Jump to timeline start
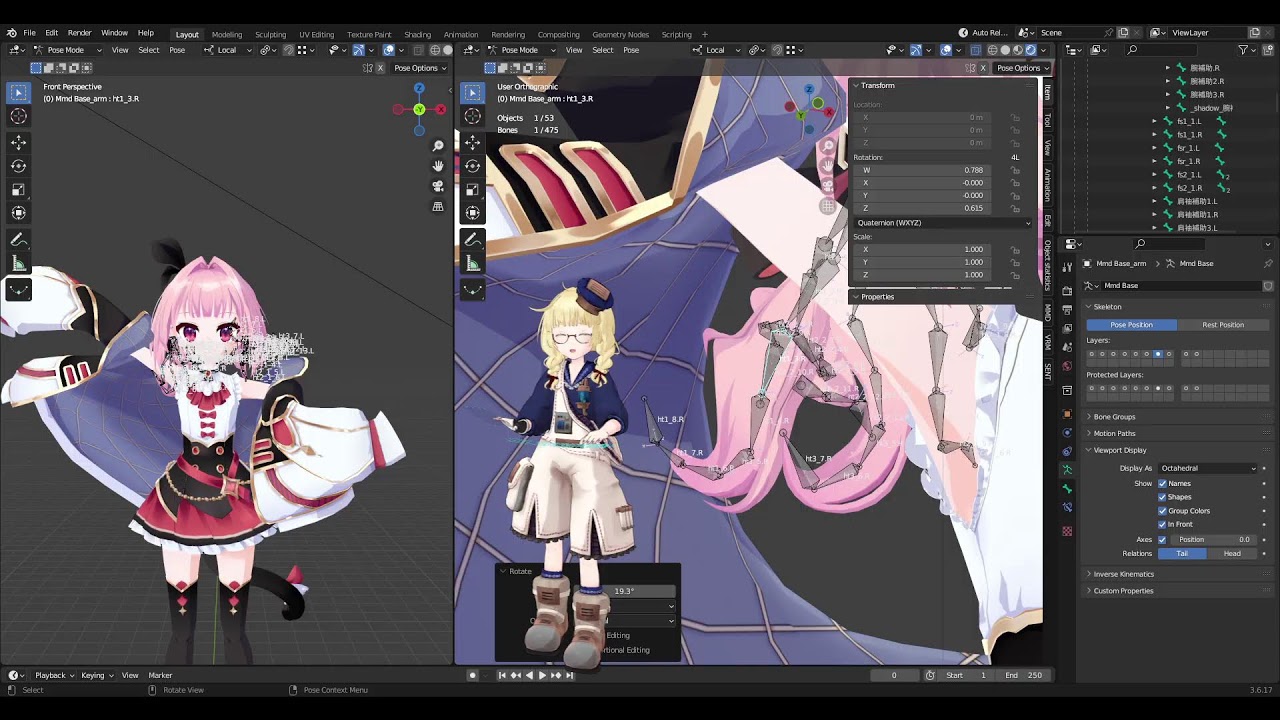Screen dimensions: 1280x720 pos(502,675)
